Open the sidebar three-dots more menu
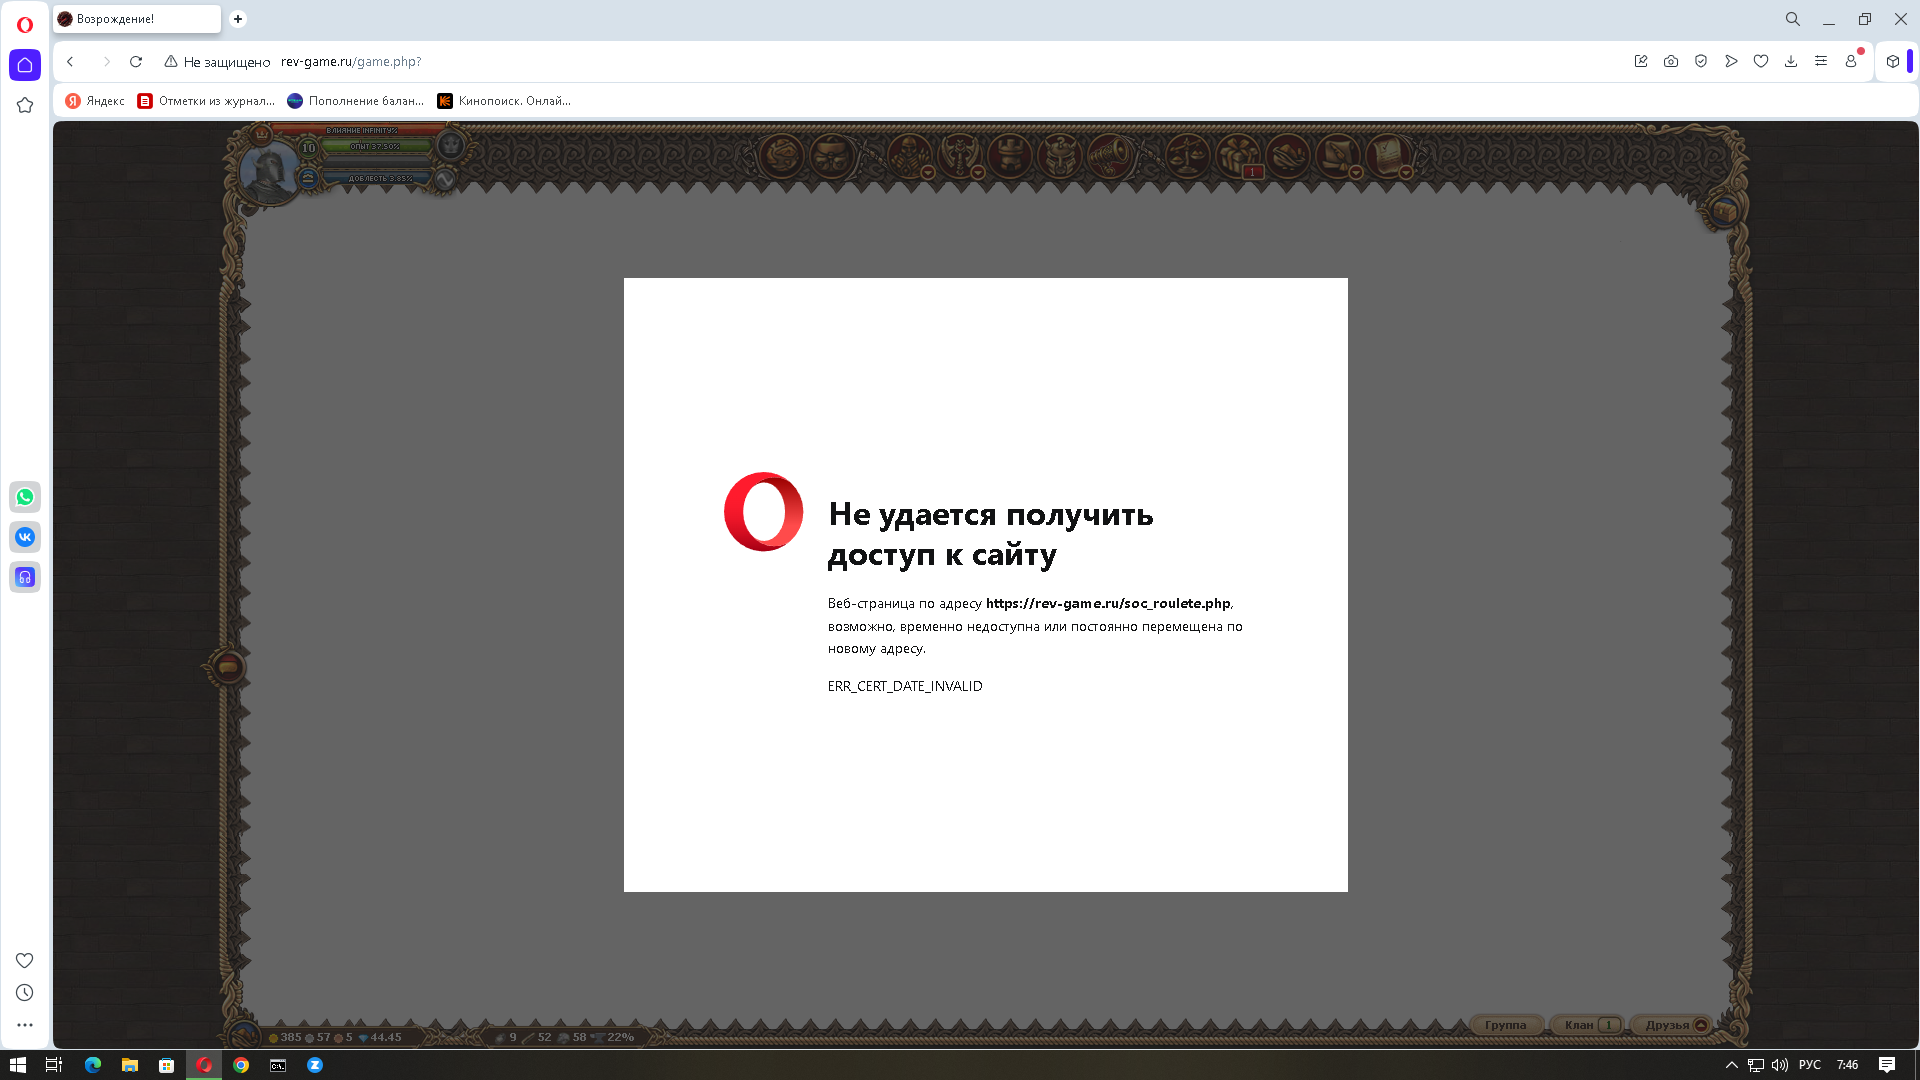Screen dimensions: 1920x1080 25,1025
